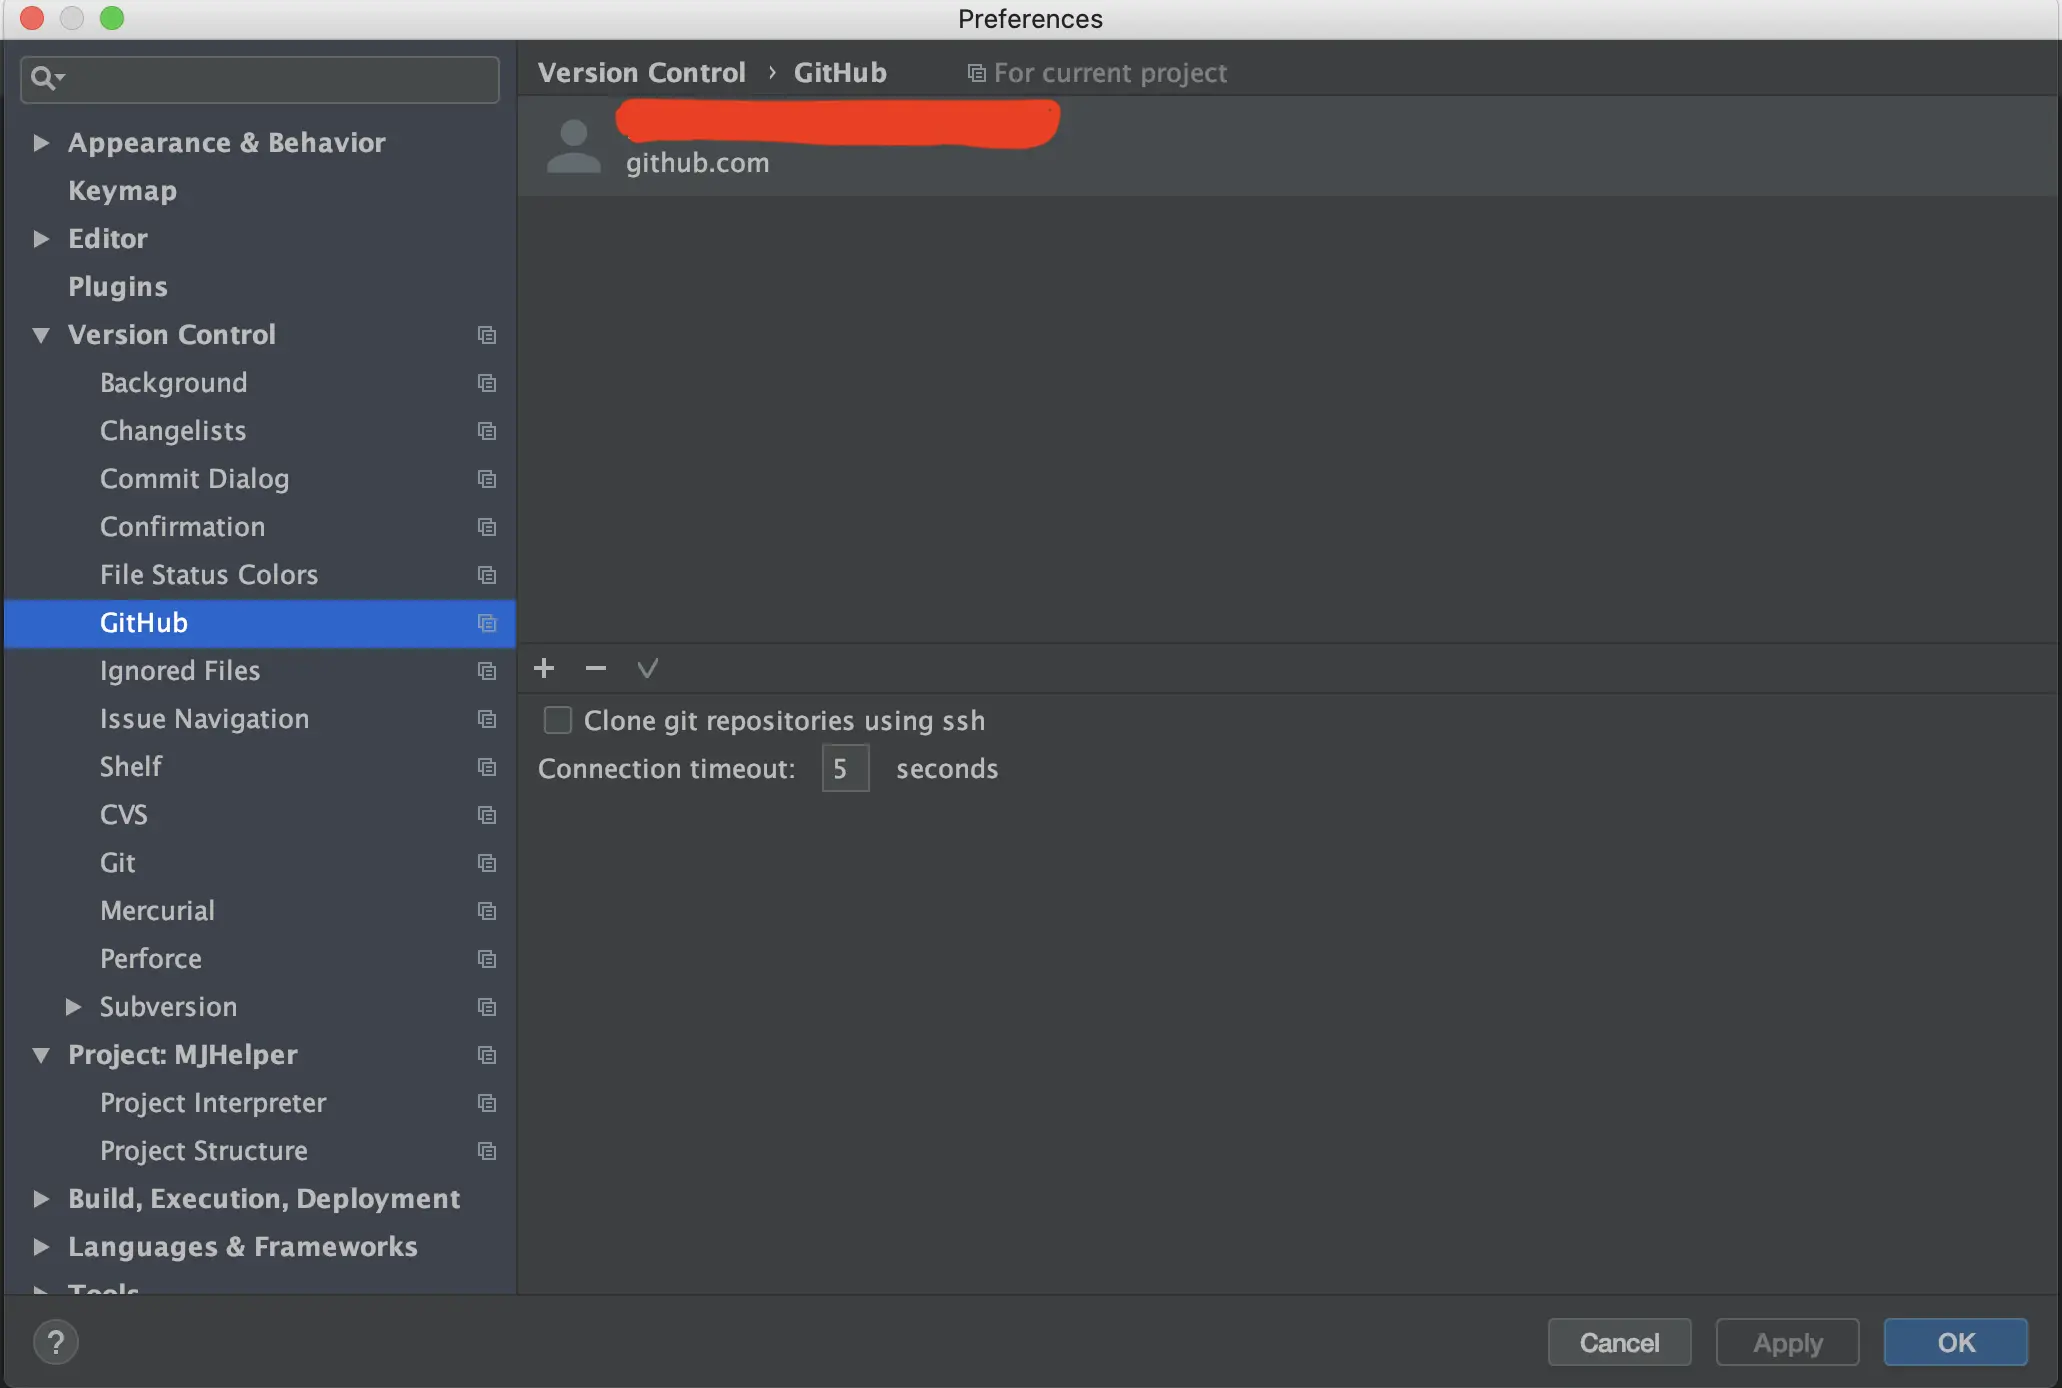Click the help question mark icon
The height and width of the screenshot is (1388, 2062).
pos(56,1342)
